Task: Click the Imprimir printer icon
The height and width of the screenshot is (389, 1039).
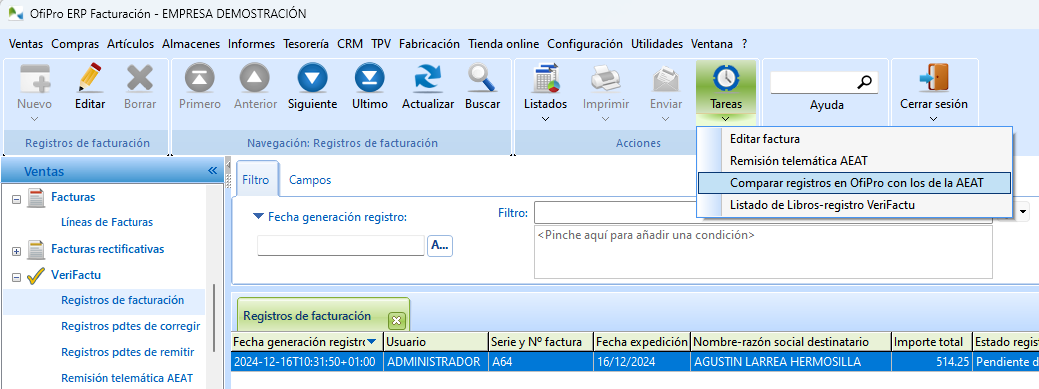Action: (x=605, y=79)
